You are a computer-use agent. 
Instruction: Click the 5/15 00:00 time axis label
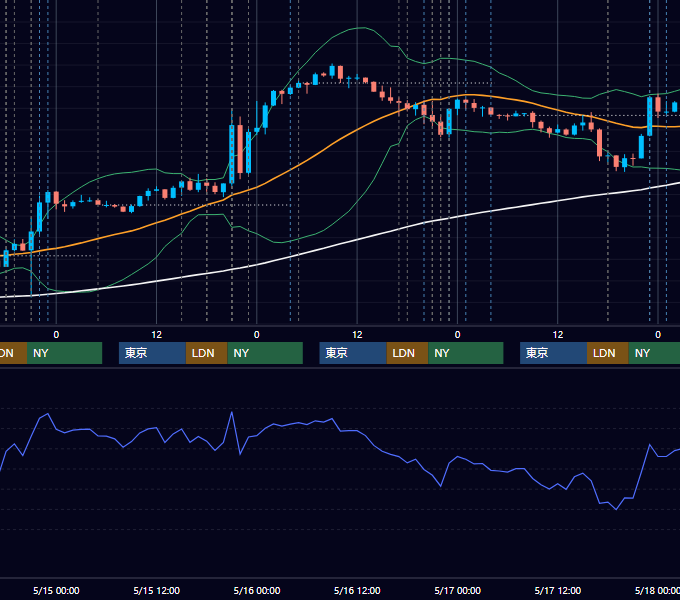[56, 590]
